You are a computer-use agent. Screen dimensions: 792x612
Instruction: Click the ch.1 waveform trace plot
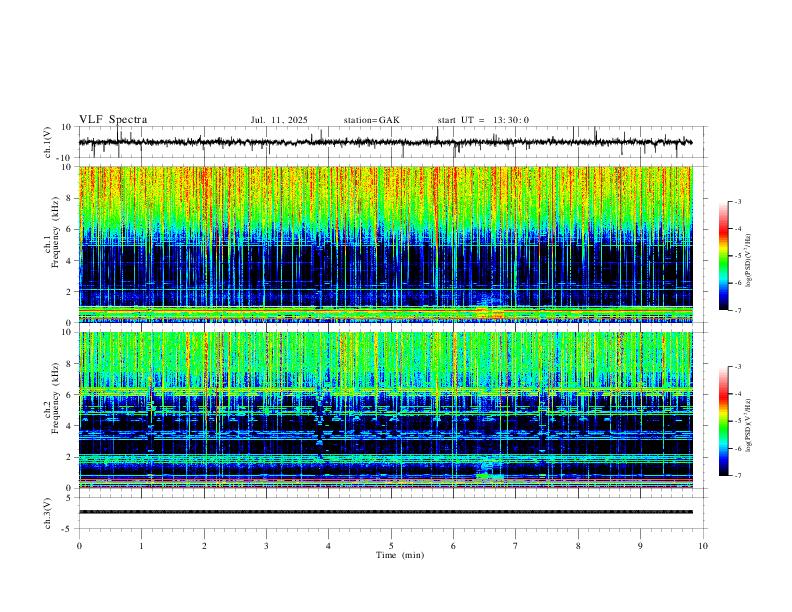(x=385, y=142)
